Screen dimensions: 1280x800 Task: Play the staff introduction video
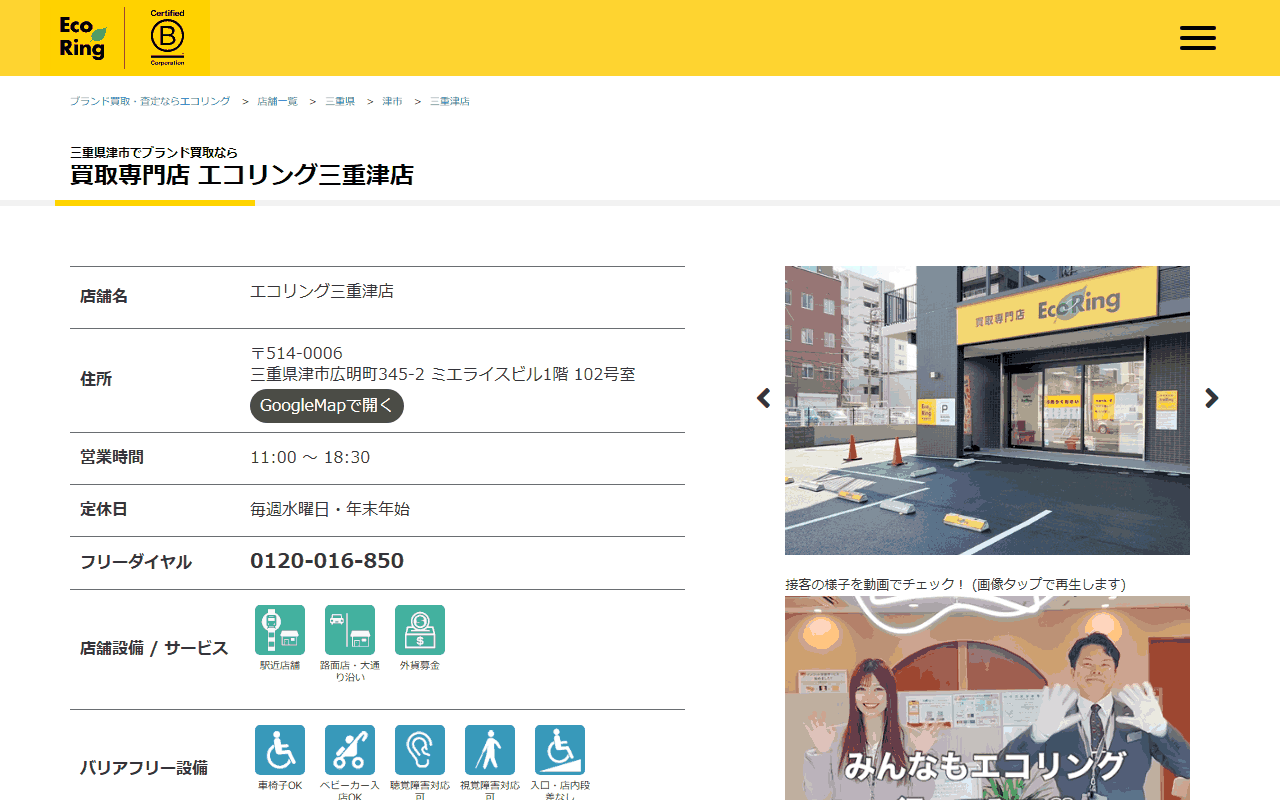[x=987, y=698]
